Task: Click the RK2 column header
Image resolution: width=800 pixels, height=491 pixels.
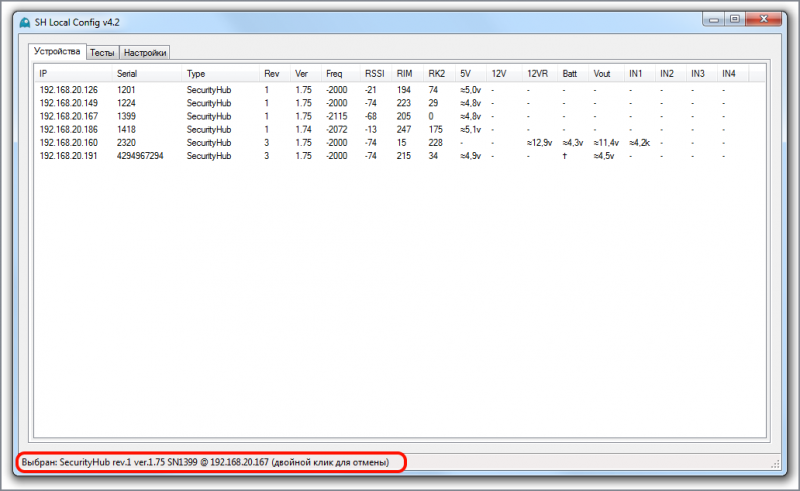Action: (x=439, y=73)
